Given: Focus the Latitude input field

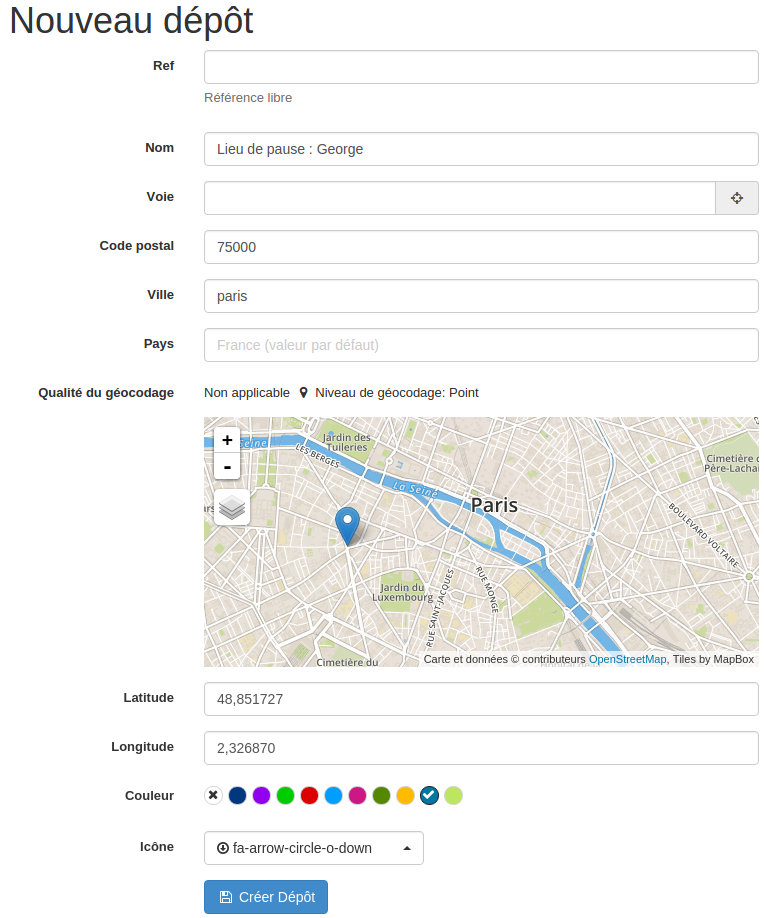Looking at the screenshot, I should (481, 699).
